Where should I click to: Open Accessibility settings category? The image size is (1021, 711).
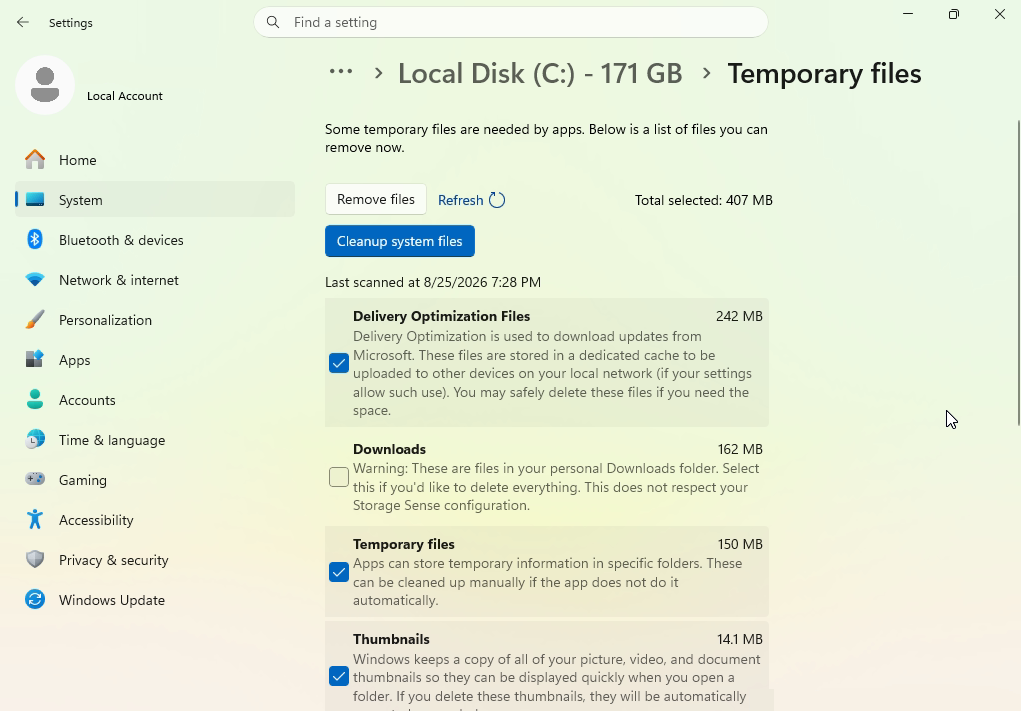(155, 520)
